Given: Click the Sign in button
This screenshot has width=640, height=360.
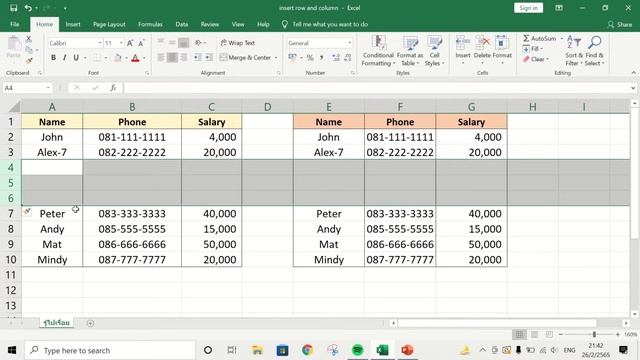Looking at the screenshot, I should pos(529,8).
